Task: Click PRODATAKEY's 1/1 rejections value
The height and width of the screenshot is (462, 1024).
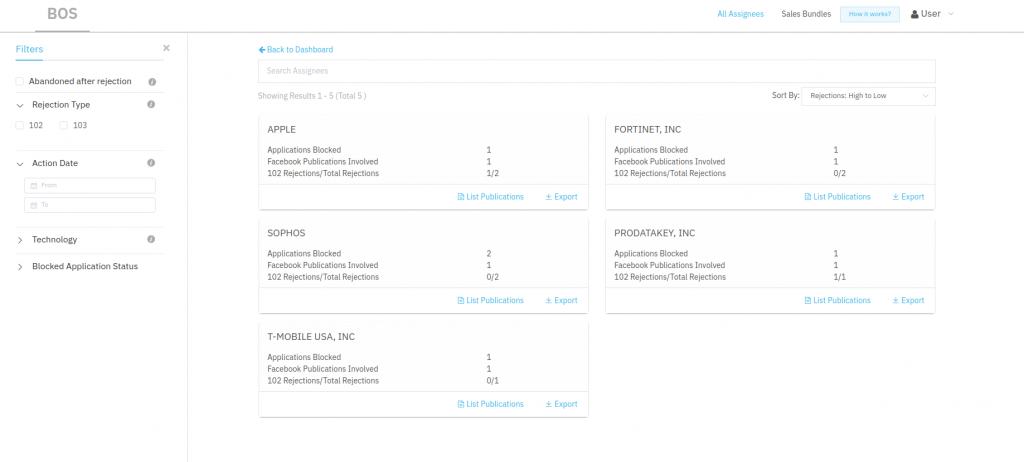Action: pyautogui.click(x=840, y=277)
